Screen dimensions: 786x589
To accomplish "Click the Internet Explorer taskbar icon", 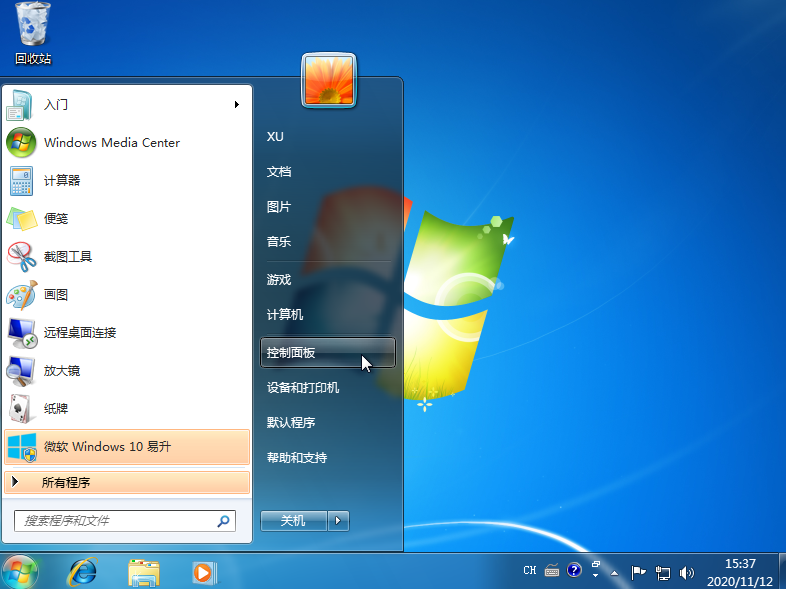I will tap(83, 571).
